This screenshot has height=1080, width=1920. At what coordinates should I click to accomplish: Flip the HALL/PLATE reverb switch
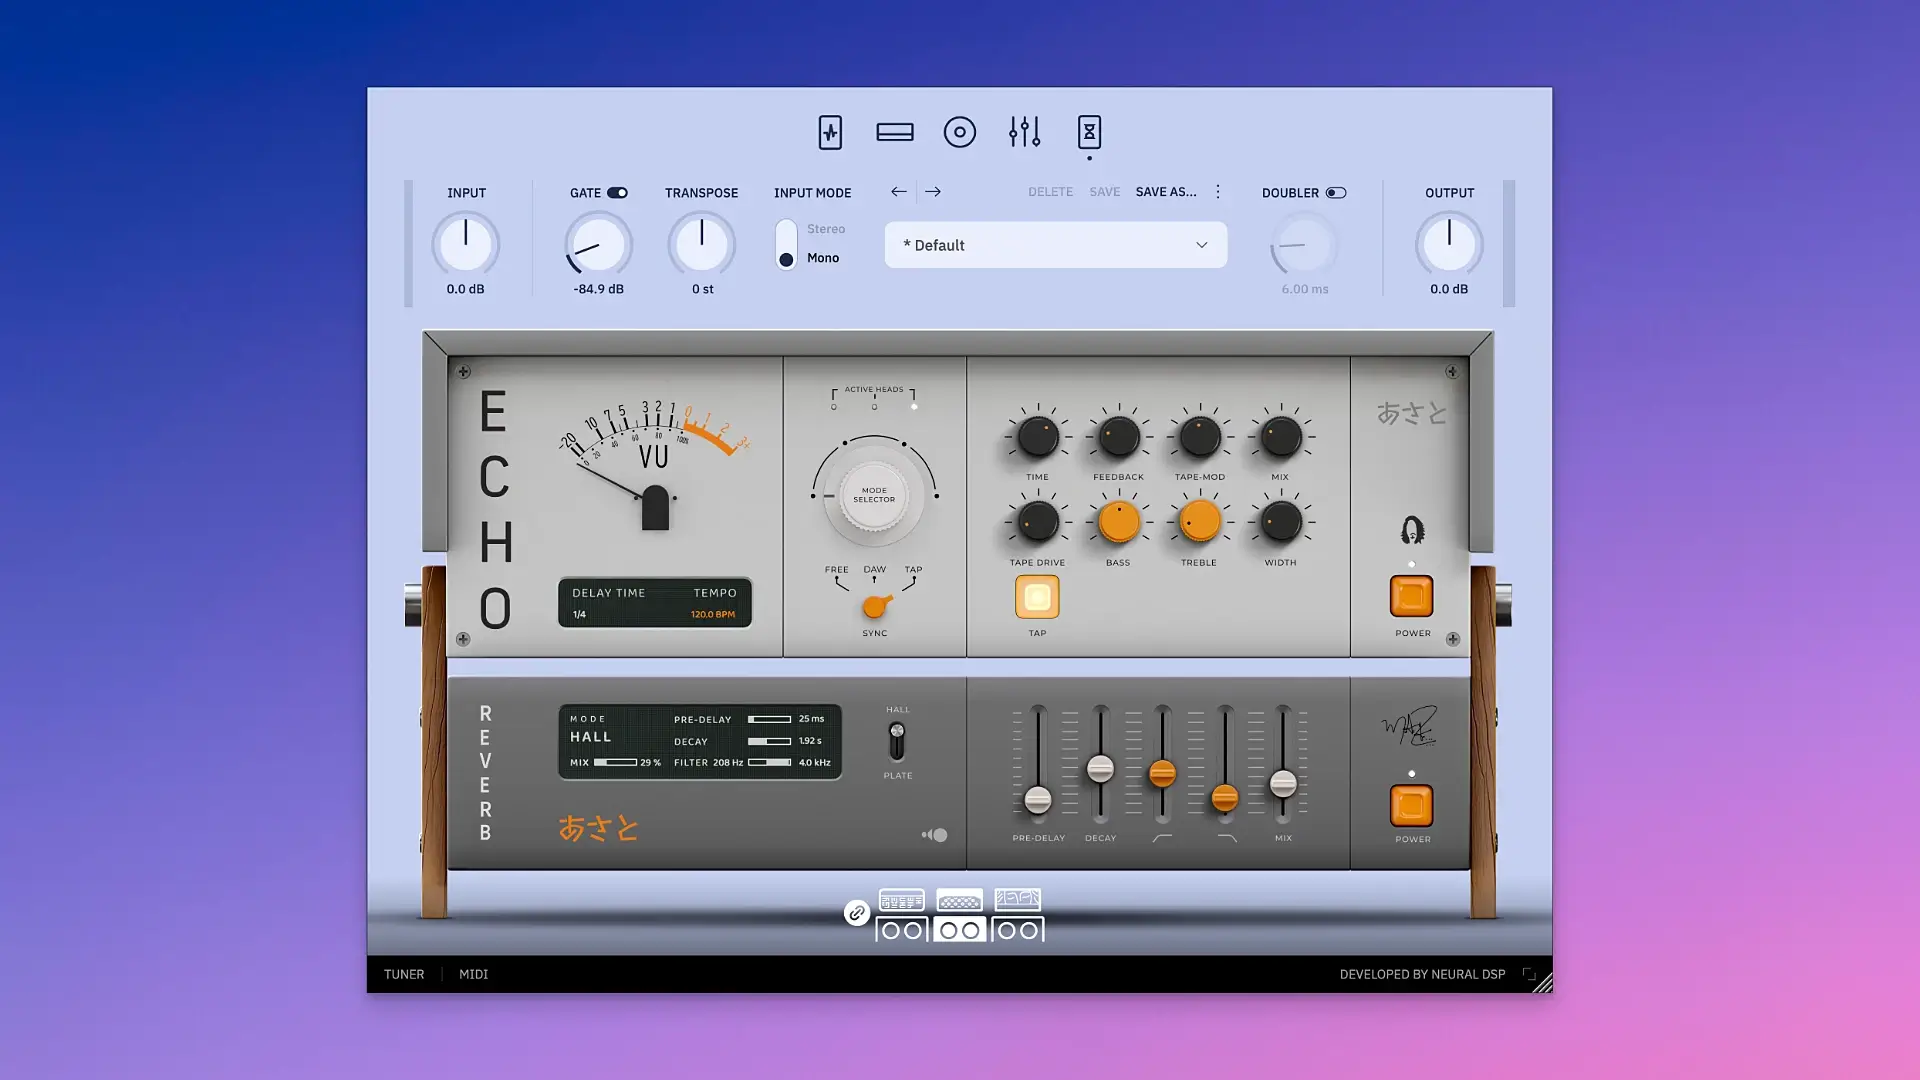coord(897,742)
